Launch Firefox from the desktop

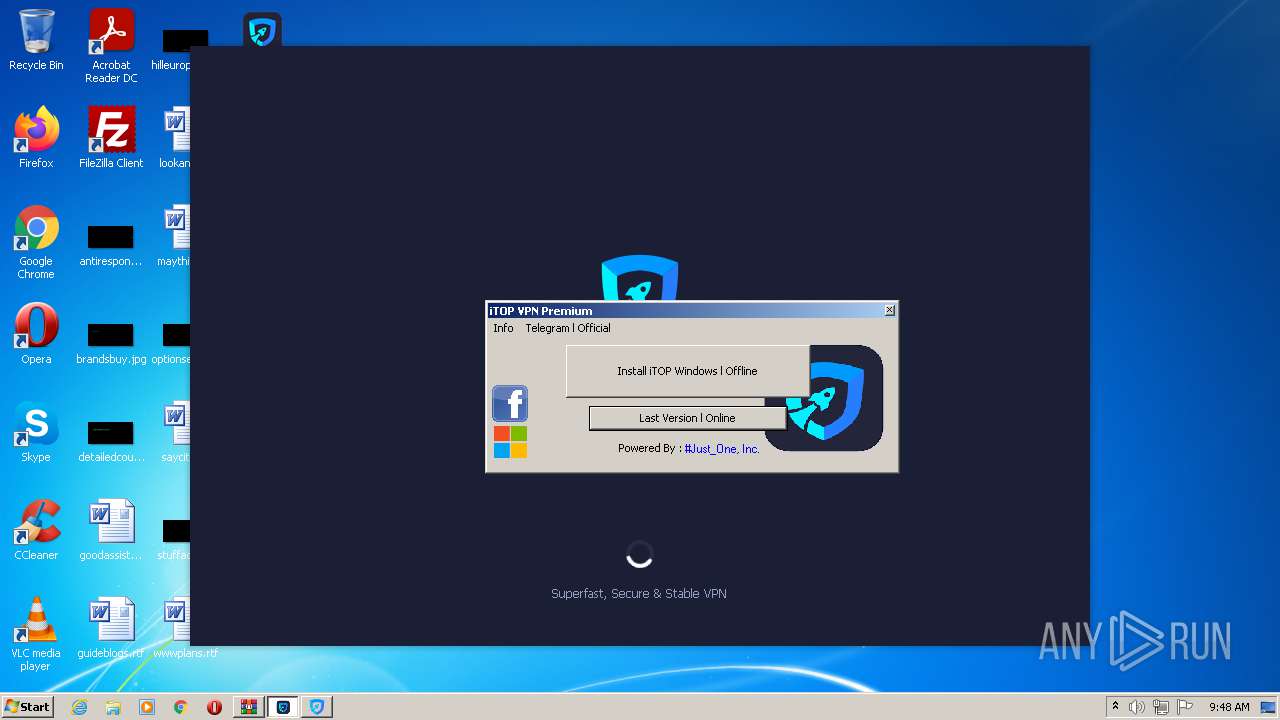36,138
